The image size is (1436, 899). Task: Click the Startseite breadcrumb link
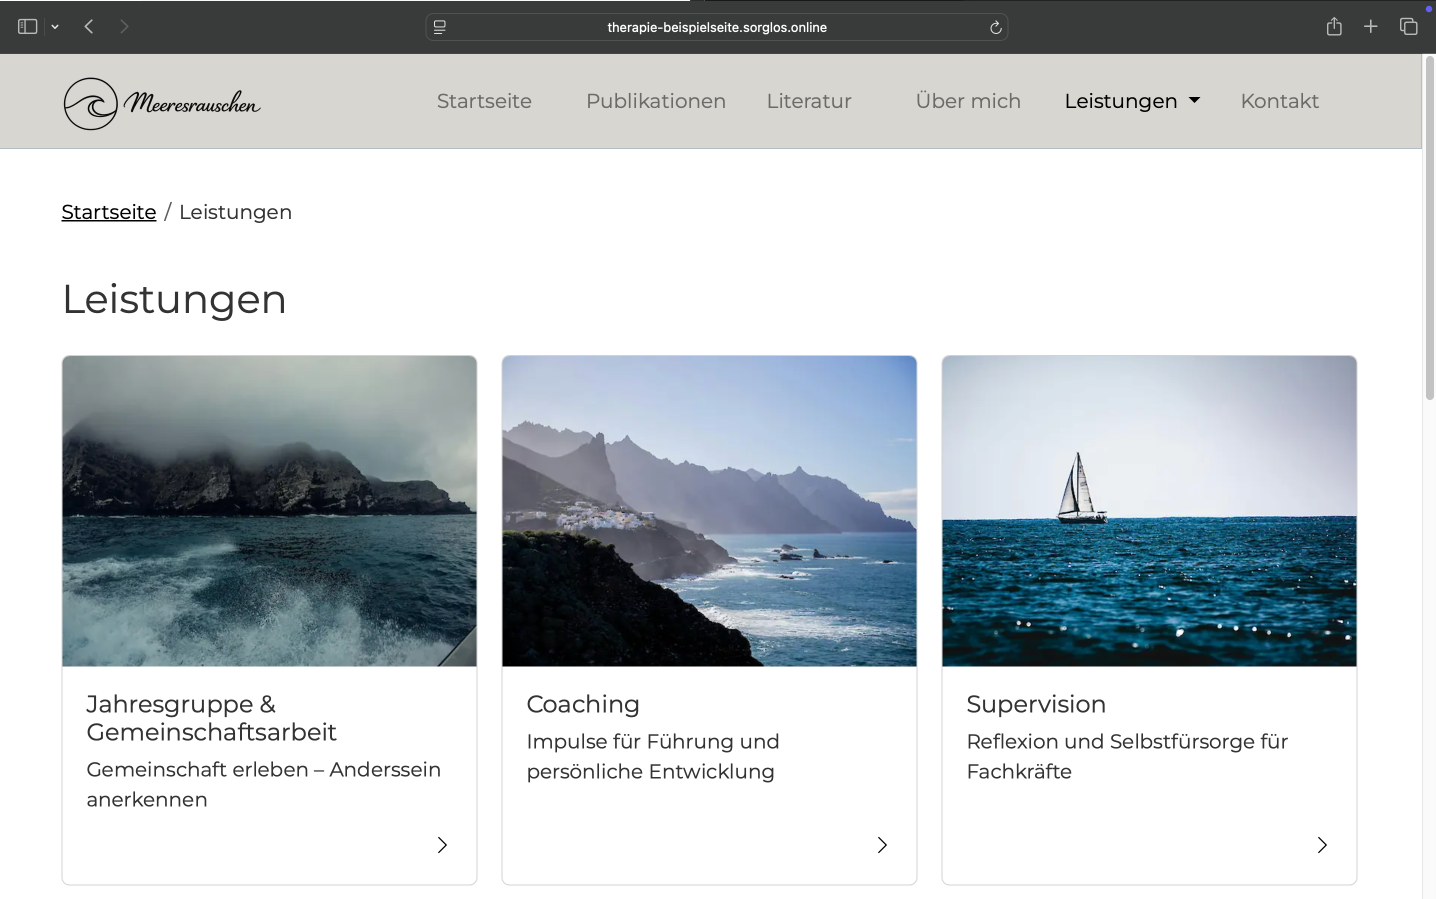pos(109,212)
